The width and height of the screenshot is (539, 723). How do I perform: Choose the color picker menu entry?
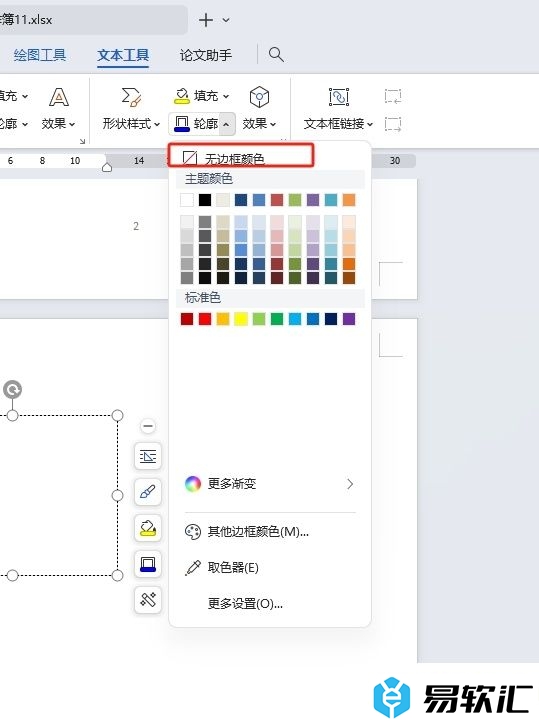tap(270, 568)
